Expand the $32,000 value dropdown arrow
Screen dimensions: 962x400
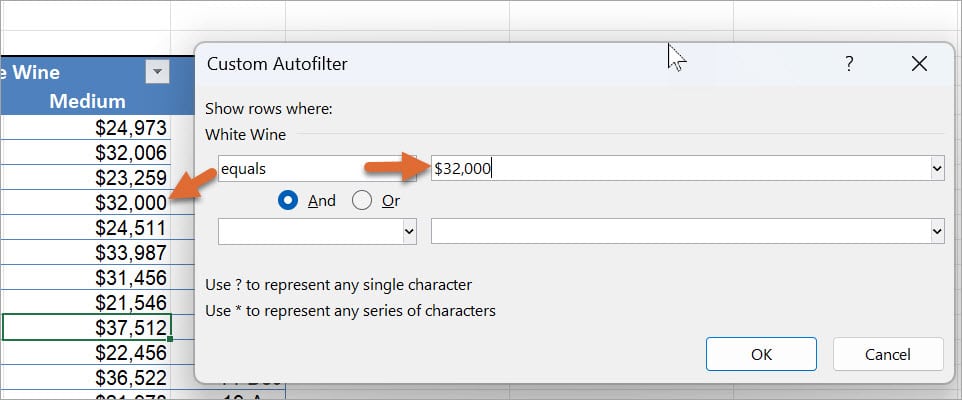click(x=937, y=169)
